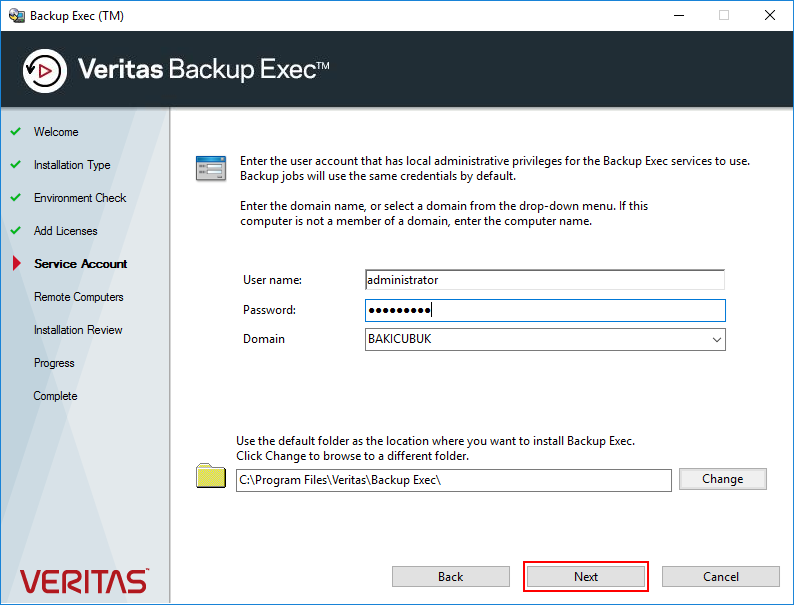Image resolution: width=794 pixels, height=605 pixels.
Task: Click the yellow folder icon
Action: pos(211,475)
